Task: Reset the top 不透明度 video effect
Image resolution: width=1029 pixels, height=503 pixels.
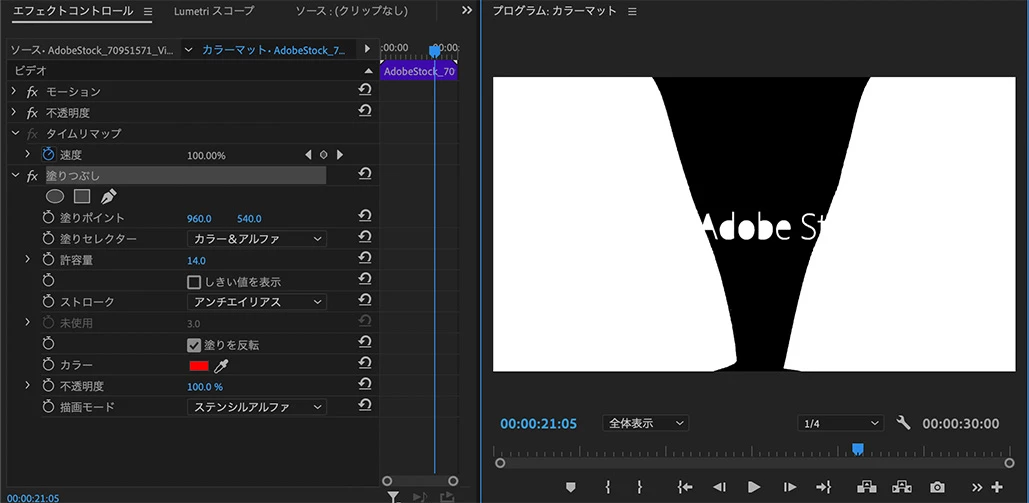Action: [x=365, y=112]
